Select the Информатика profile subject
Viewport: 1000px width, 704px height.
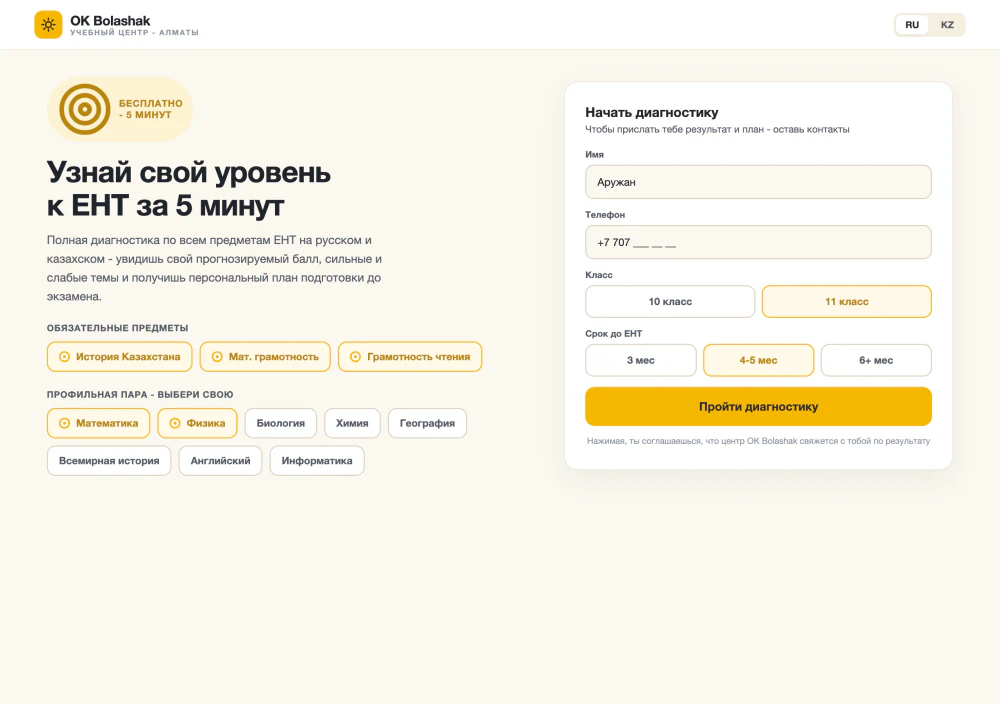(x=317, y=460)
